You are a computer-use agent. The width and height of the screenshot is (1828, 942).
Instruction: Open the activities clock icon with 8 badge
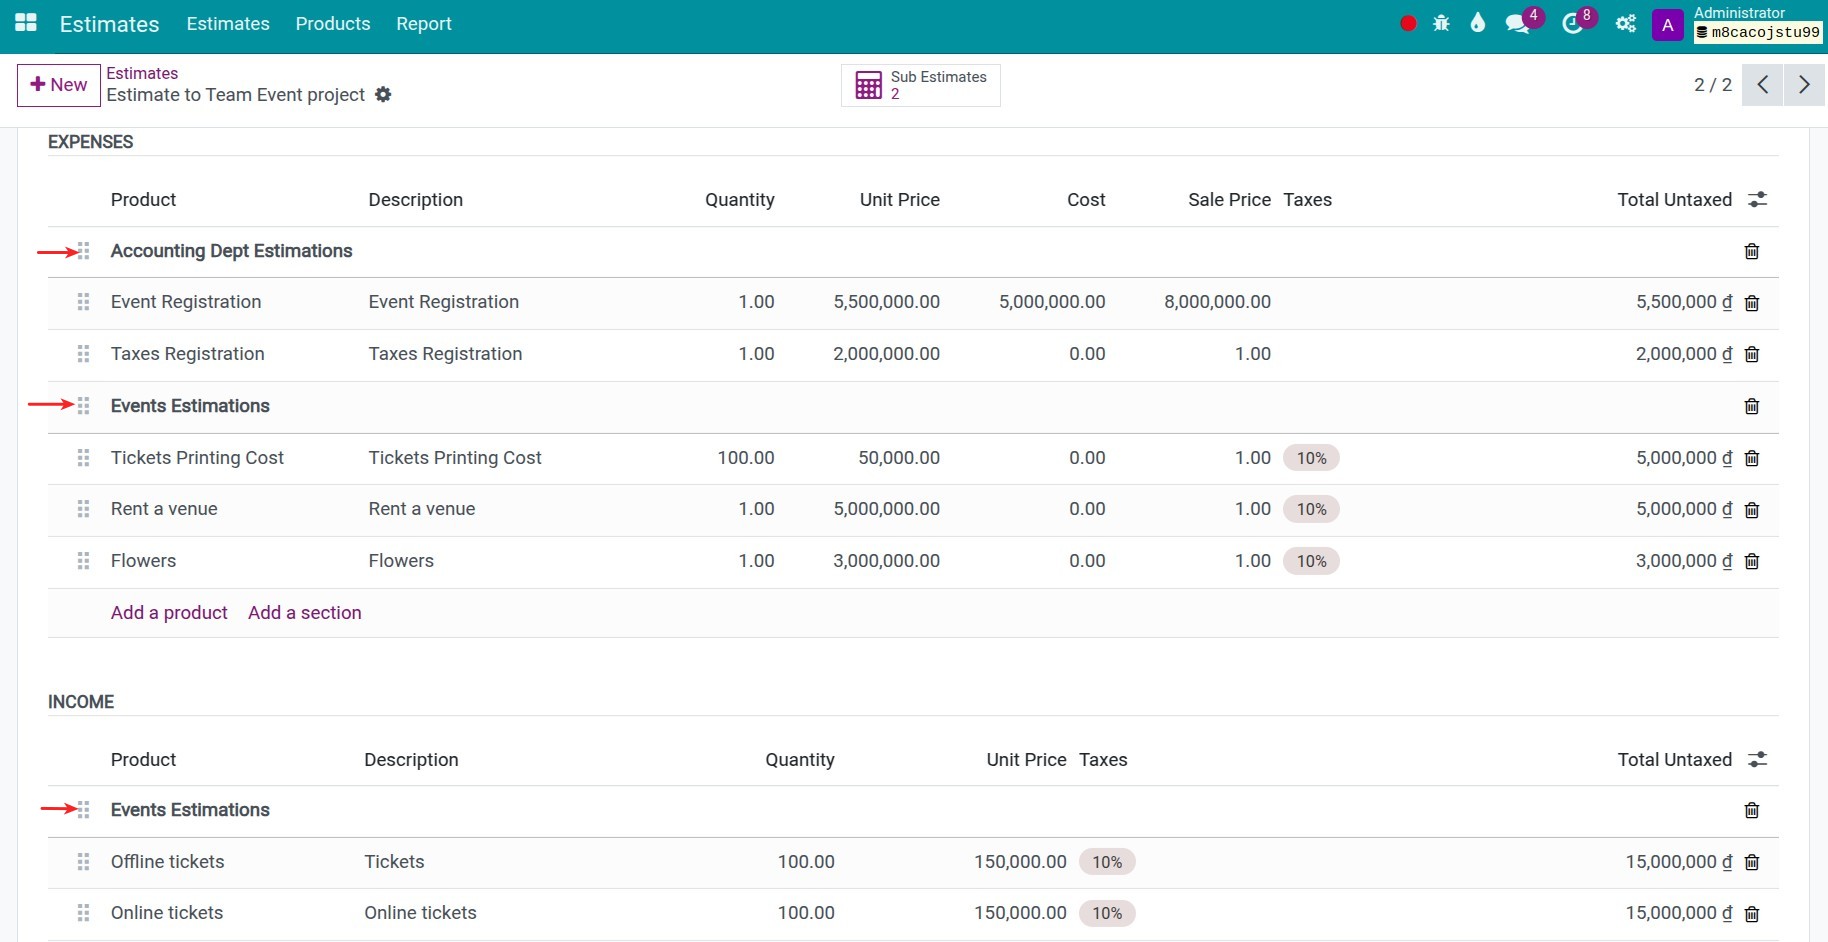tap(1573, 24)
